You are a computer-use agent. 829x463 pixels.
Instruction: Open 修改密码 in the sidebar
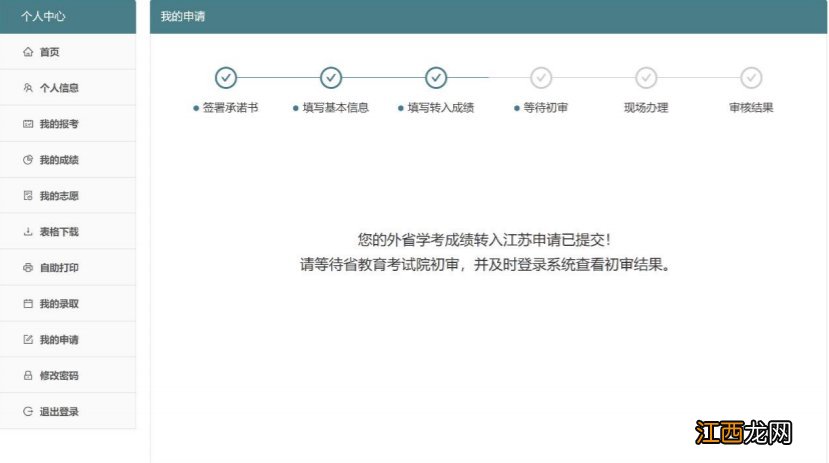pos(68,375)
